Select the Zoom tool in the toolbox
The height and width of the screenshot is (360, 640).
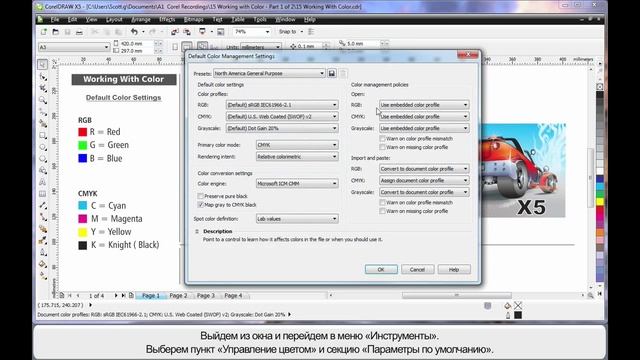click(x=42, y=100)
